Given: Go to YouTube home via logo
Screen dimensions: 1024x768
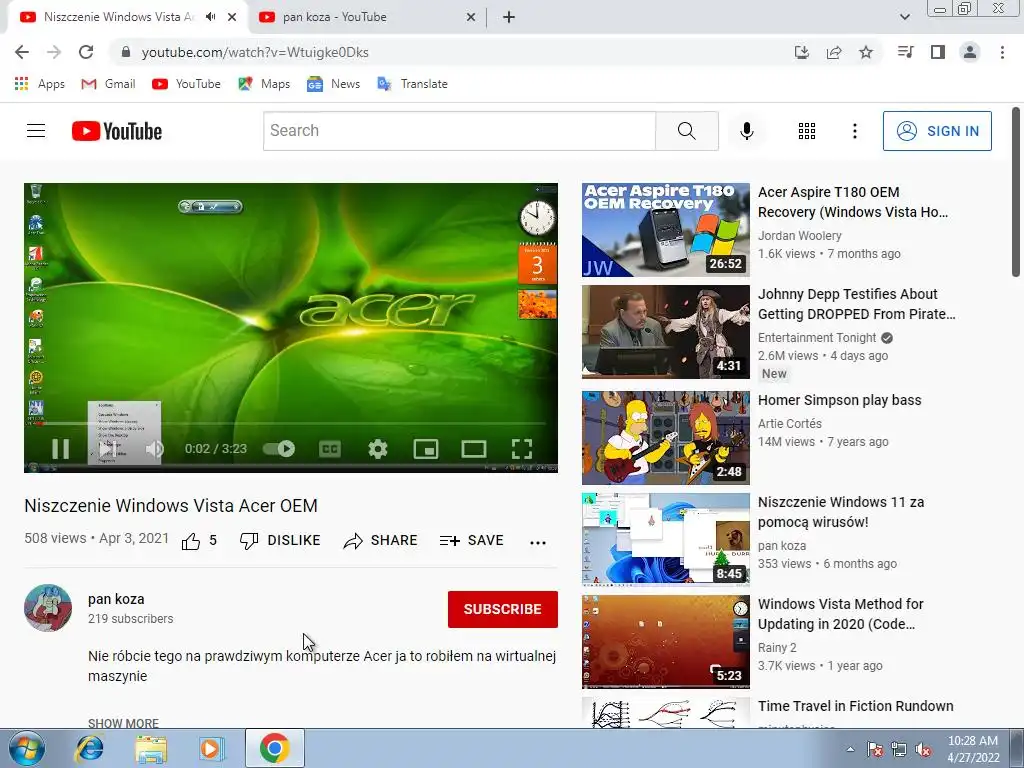Looking at the screenshot, I should pos(117,131).
